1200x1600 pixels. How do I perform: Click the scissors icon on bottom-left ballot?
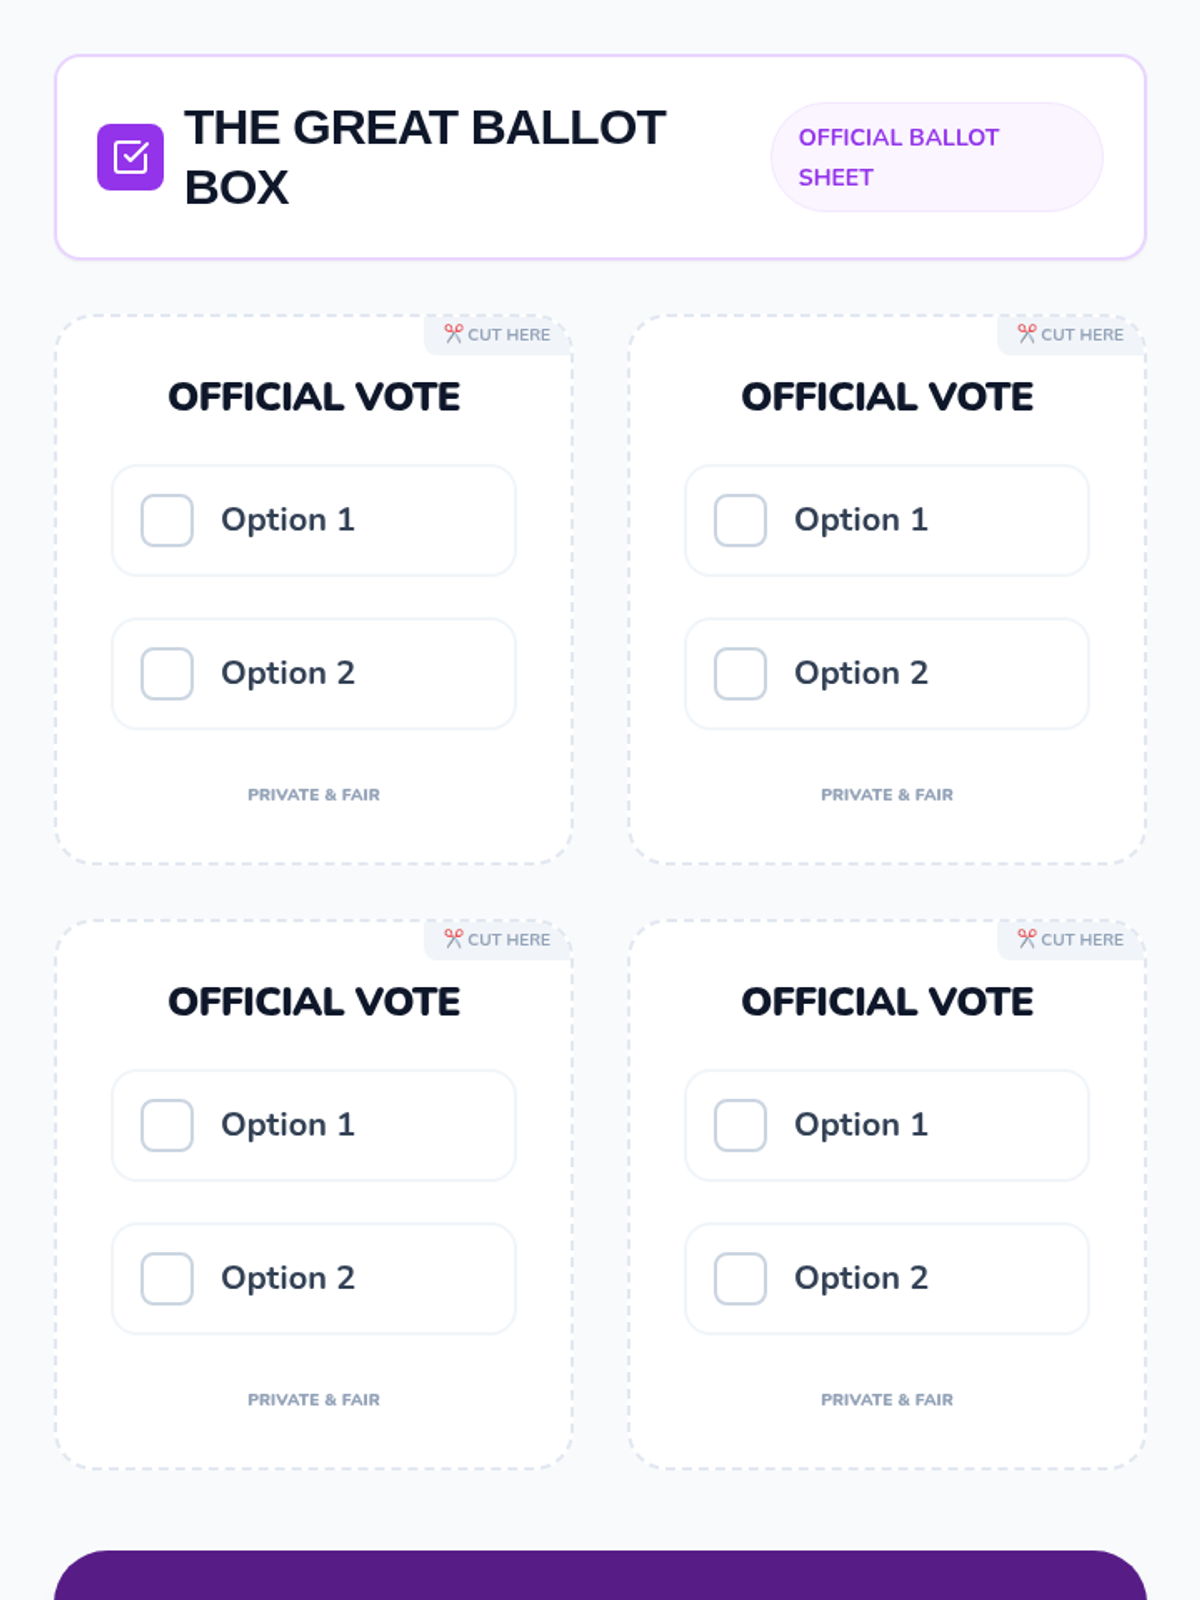[454, 939]
